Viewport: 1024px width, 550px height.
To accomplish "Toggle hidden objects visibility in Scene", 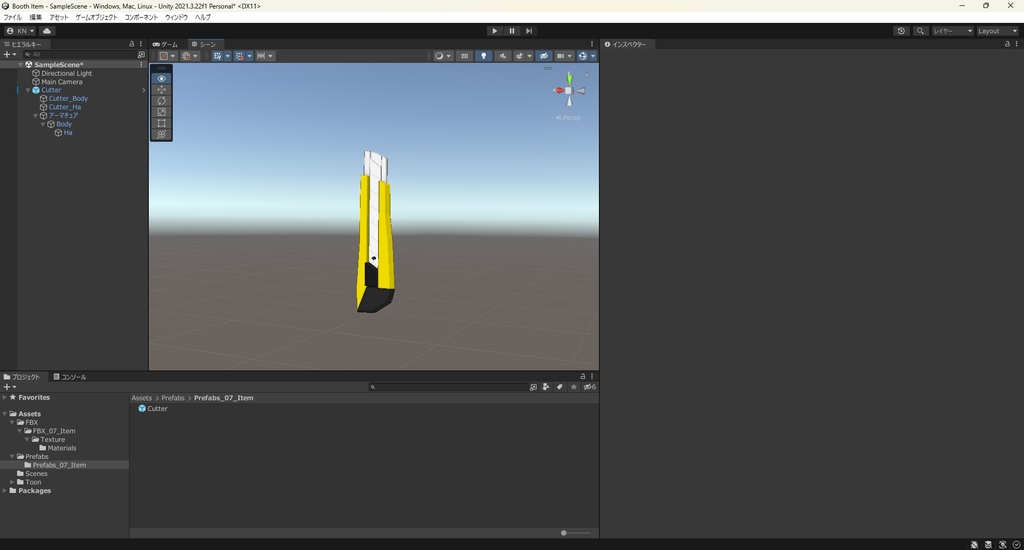I will (543, 56).
